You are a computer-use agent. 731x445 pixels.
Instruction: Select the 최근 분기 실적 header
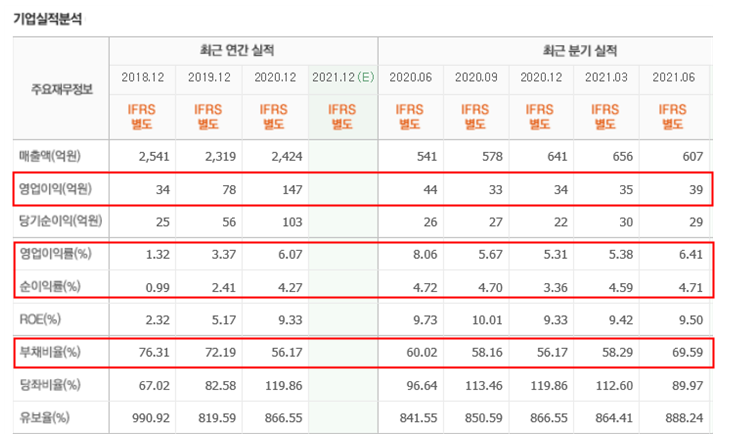tap(579, 50)
